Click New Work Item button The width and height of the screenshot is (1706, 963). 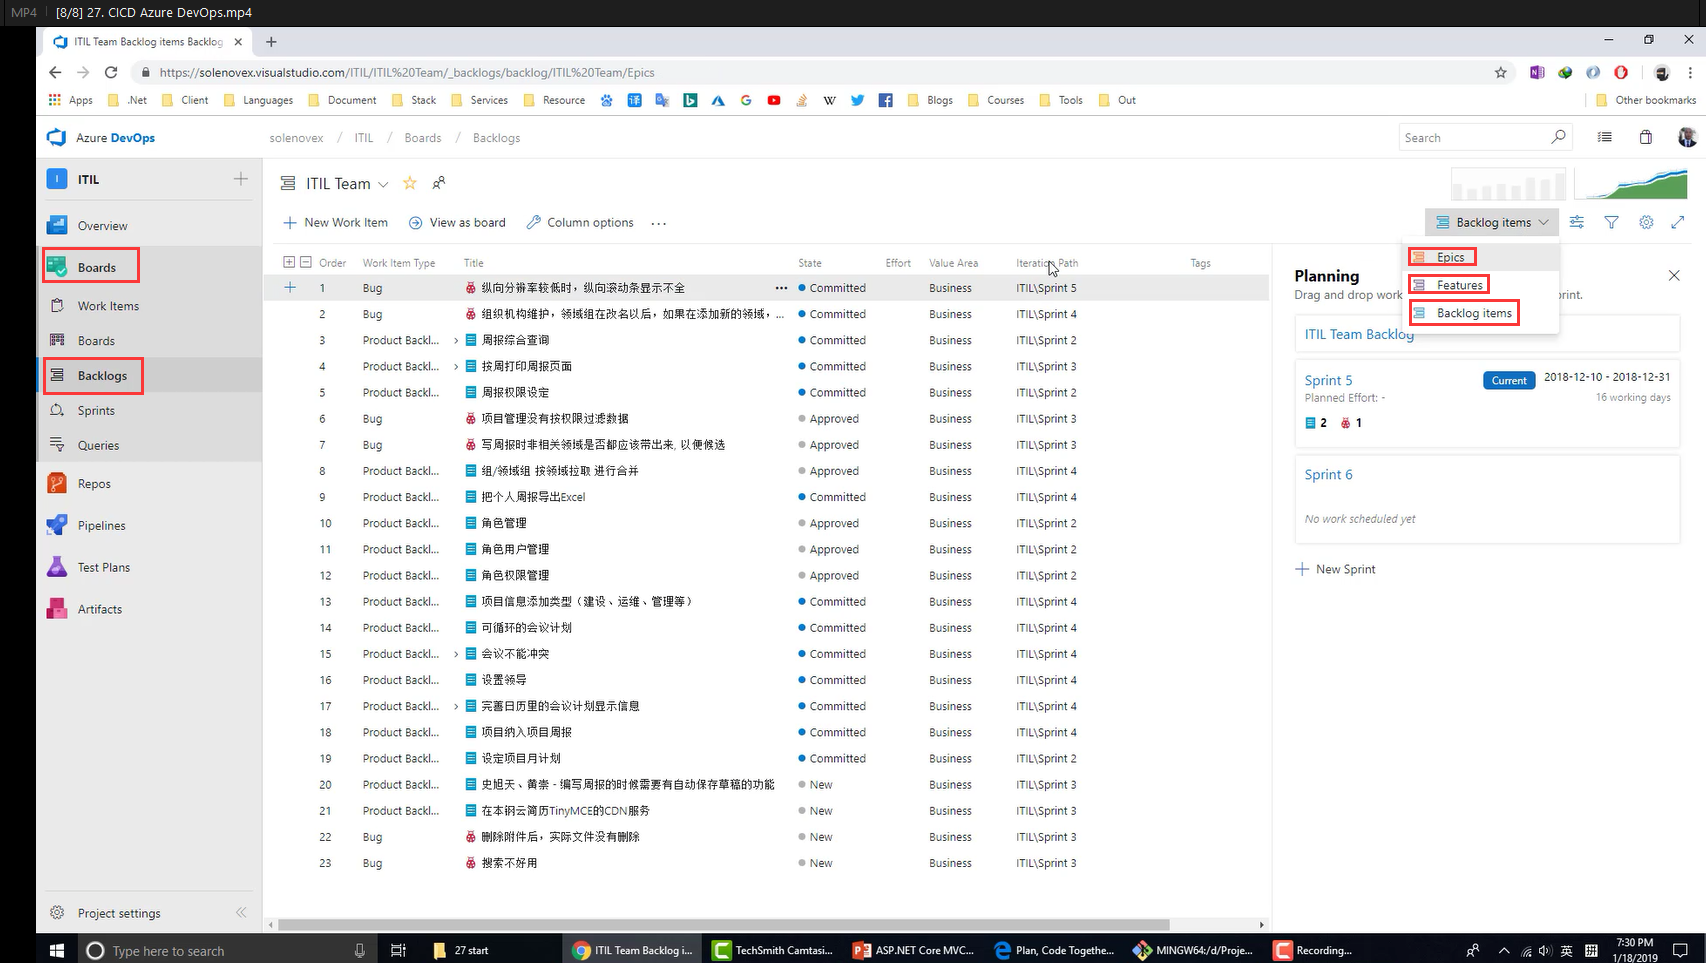(x=335, y=223)
